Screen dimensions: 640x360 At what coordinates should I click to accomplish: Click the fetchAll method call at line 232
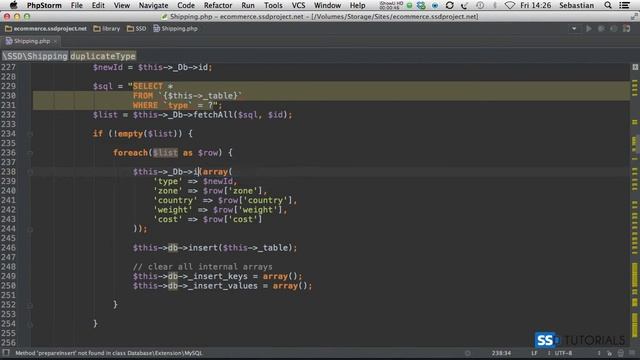click(213, 115)
